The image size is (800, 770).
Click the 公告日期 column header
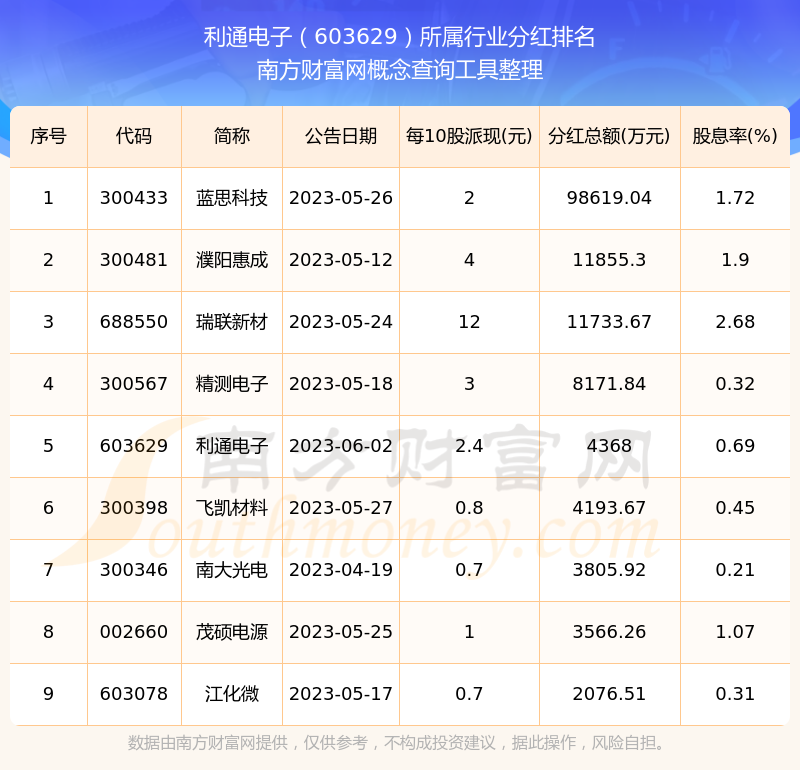pyautogui.click(x=341, y=136)
